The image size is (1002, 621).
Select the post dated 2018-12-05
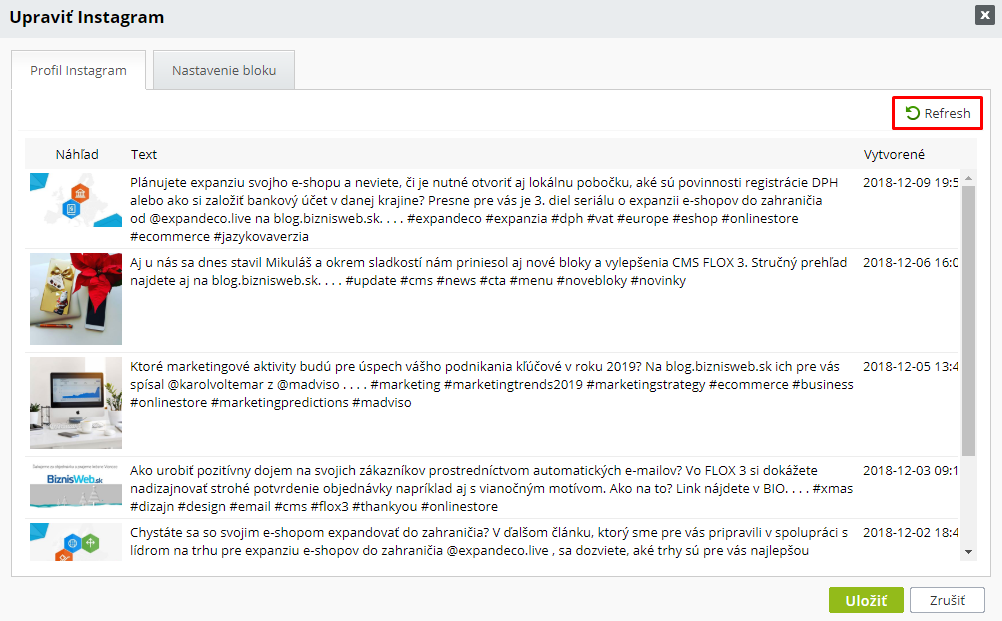tap(492, 403)
